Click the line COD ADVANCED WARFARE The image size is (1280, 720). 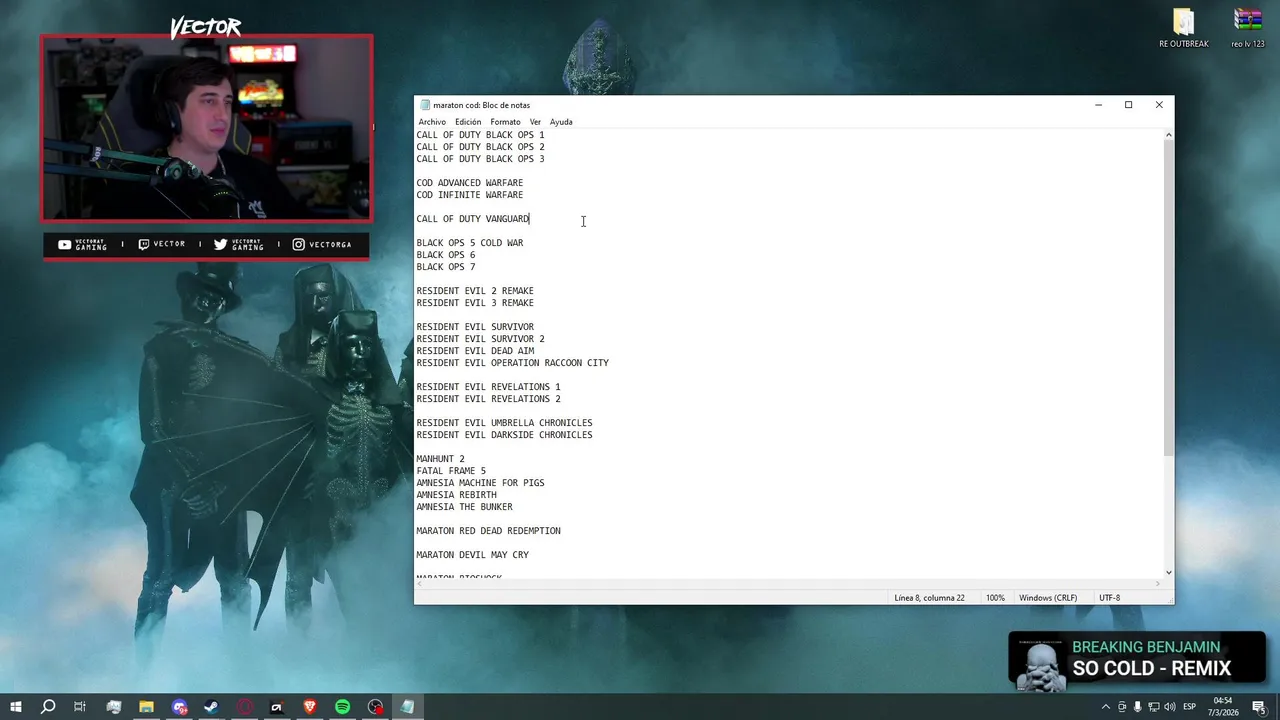[470, 183]
